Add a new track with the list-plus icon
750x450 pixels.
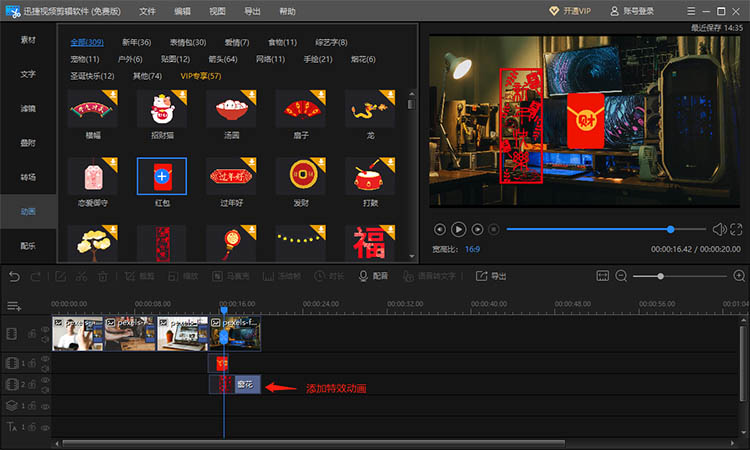(x=14, y=306)
